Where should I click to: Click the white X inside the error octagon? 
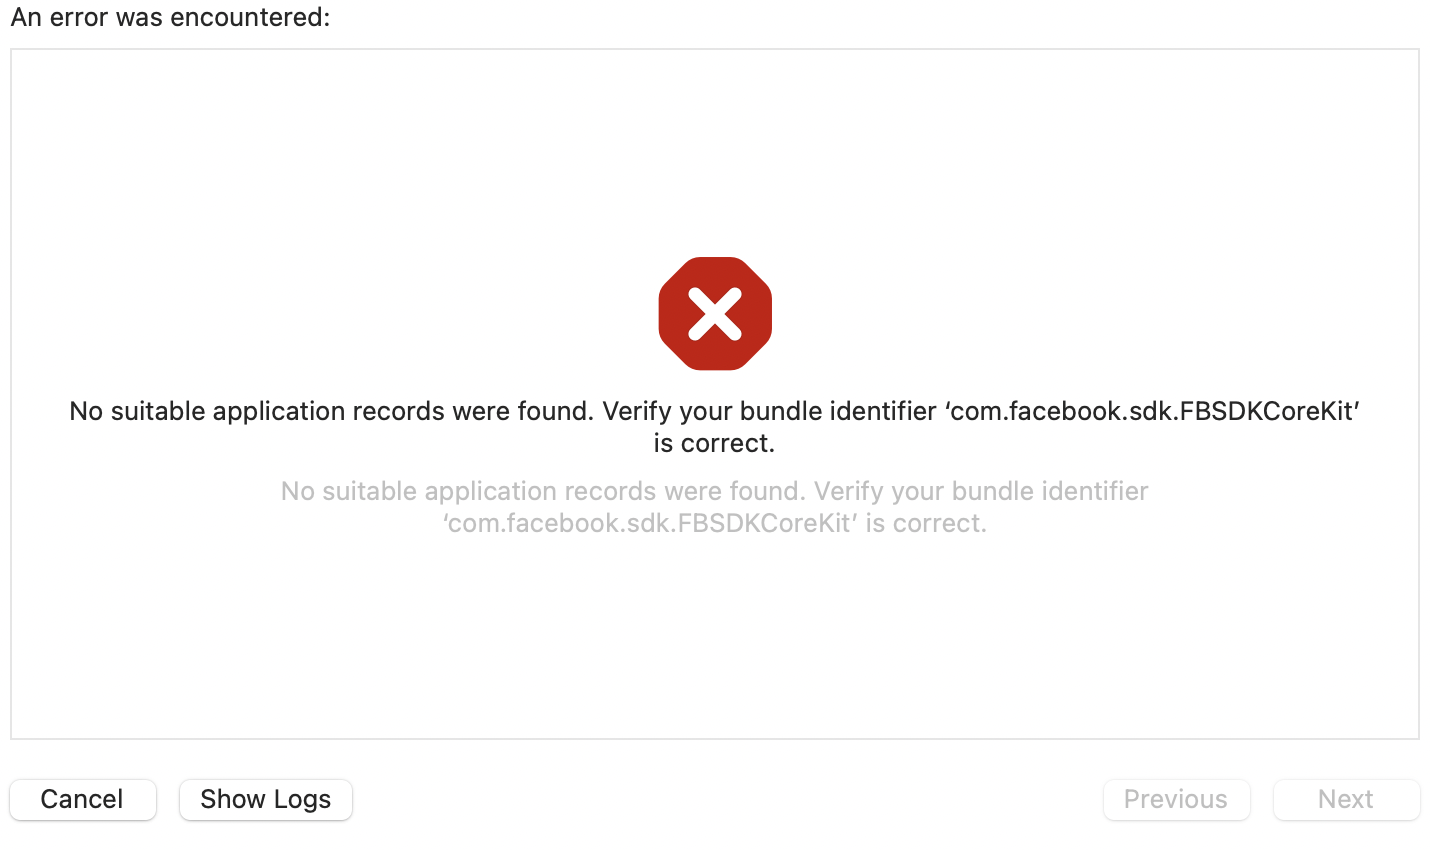[715, 314]
